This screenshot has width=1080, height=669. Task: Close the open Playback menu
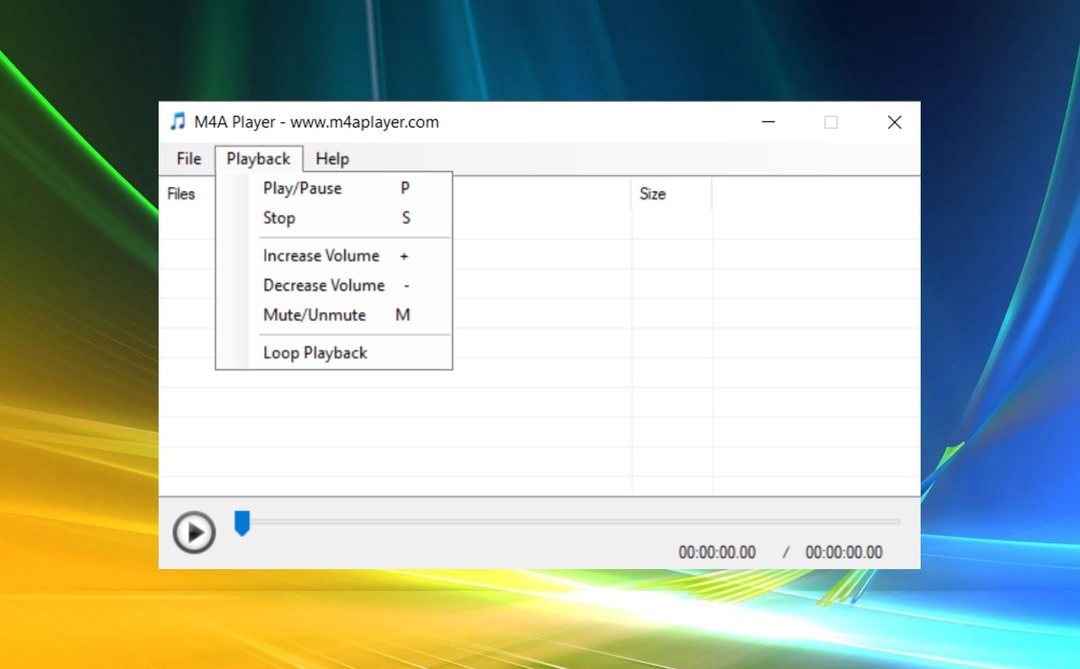tap(258, 158)
